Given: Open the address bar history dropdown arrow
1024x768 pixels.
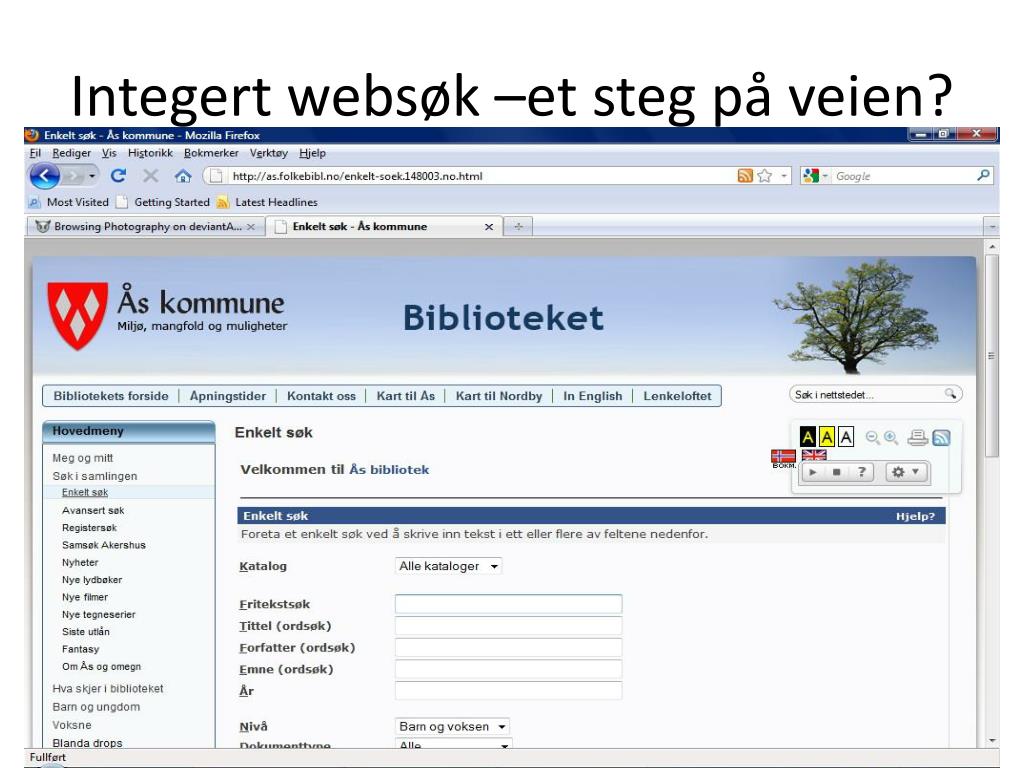Looking at the screenshot, I should tap(784, 176).
